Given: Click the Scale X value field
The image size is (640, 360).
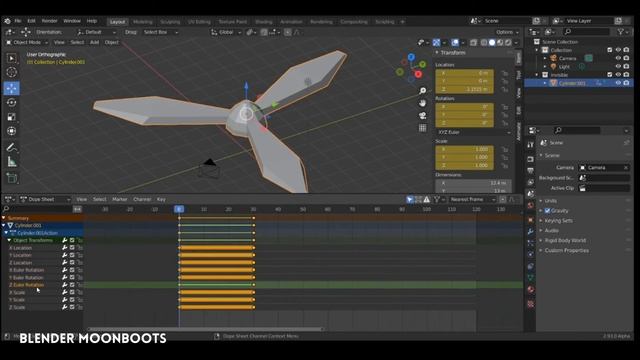Looking at the screenshot, I should 464,149.
